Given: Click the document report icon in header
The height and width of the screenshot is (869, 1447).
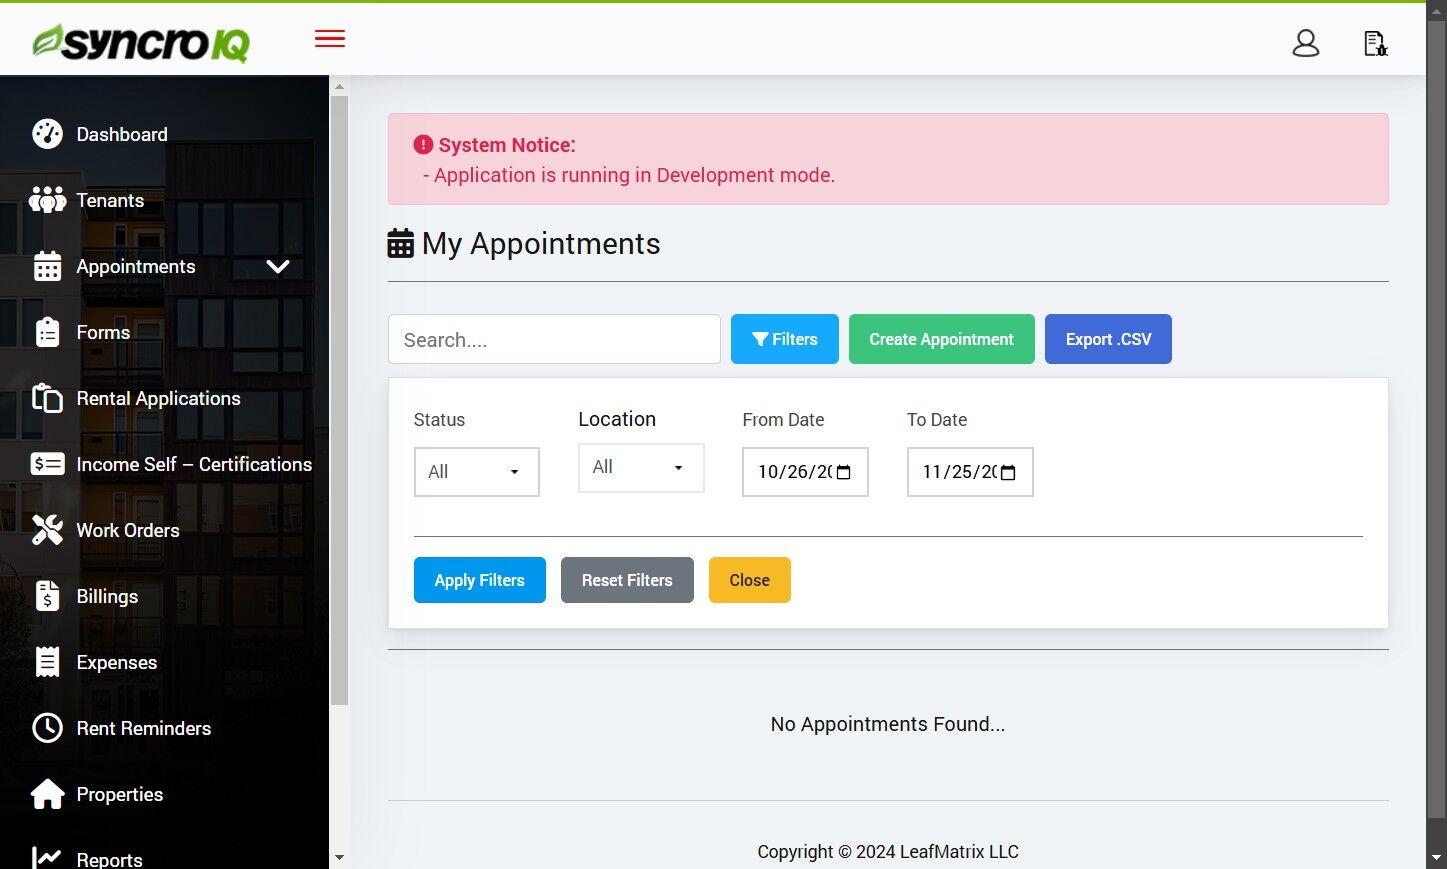Looking at the screenshot, I should (1376, 43).
